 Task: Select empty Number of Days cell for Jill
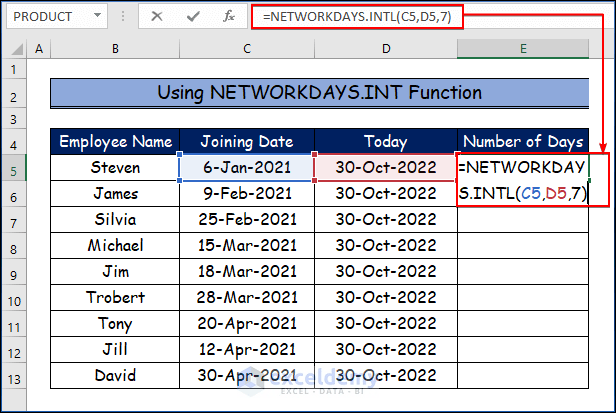(523, 349)
